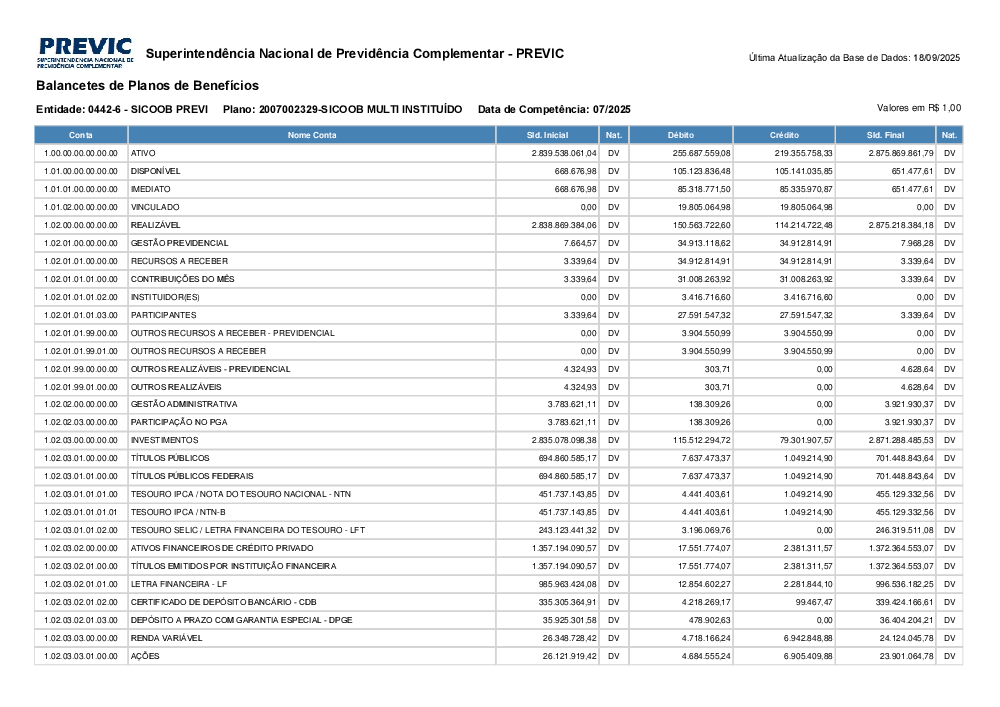Select the Sld. Inicial column header

[x=548, y=135]
